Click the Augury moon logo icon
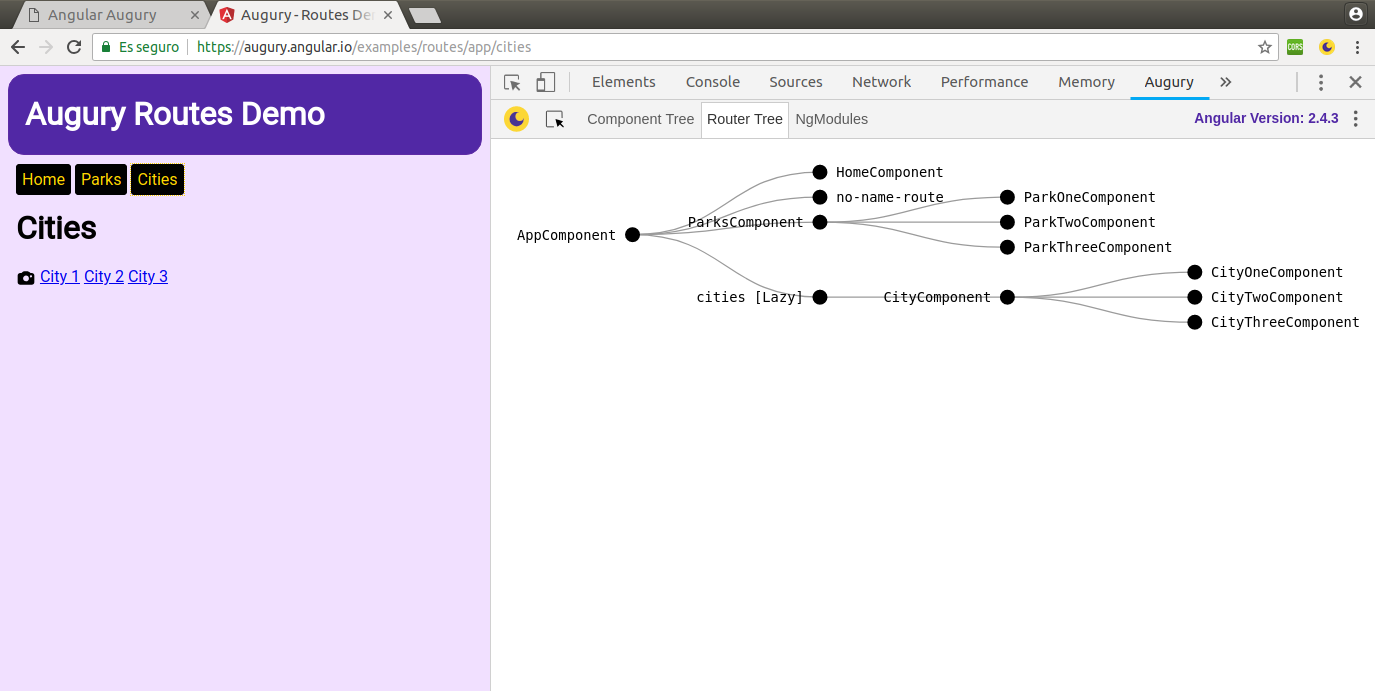 [x=516, y=119]
